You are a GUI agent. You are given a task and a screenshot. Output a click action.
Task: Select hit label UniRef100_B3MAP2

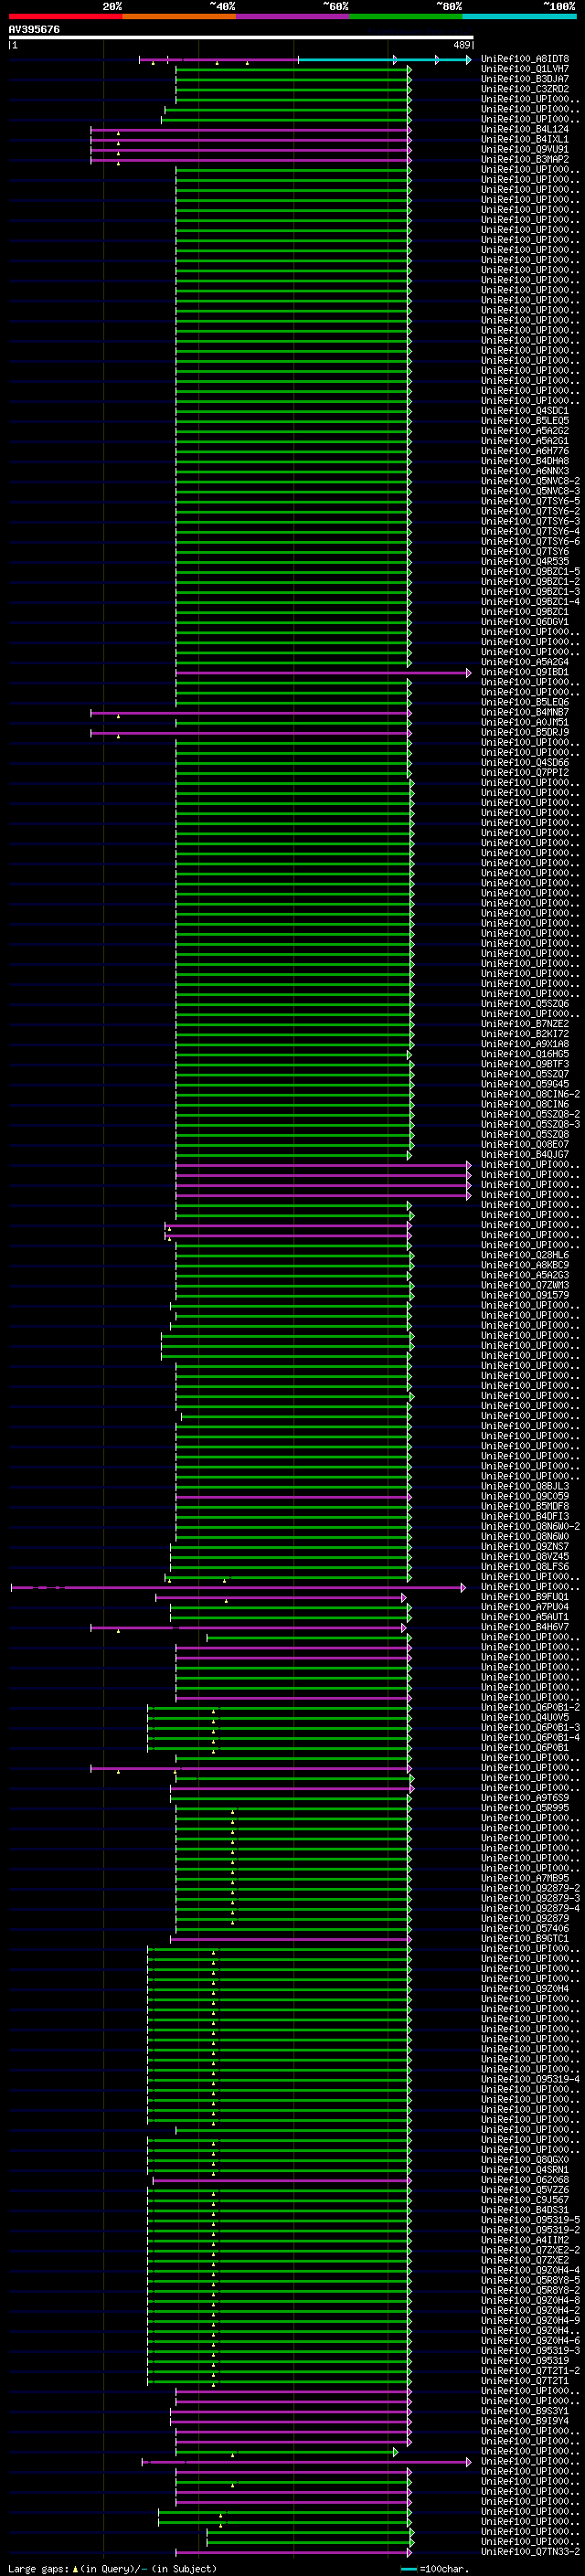pyautogui.click(x=525, y=159)
